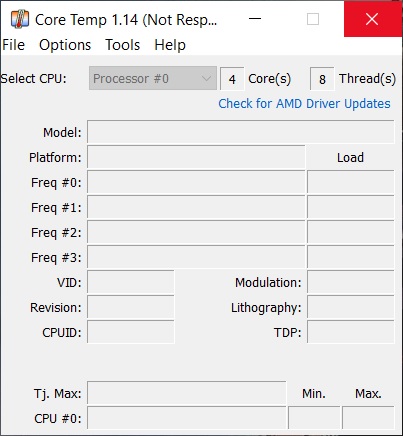Expand the Processor #0 dropdown
403x436 pixels.
coord(153,79)
